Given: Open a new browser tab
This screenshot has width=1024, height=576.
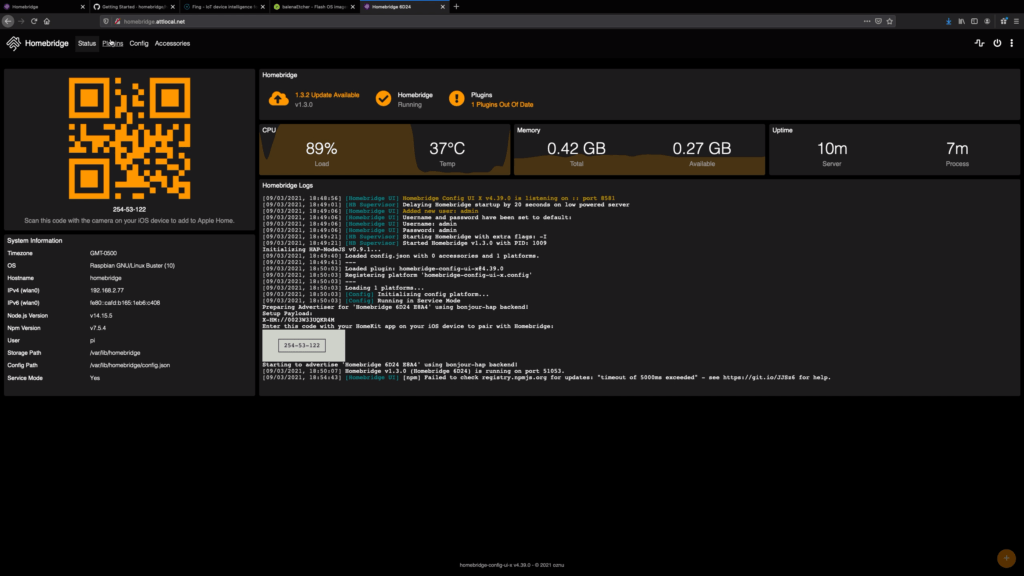Looking at the screenshot, I should click(456, 7).
